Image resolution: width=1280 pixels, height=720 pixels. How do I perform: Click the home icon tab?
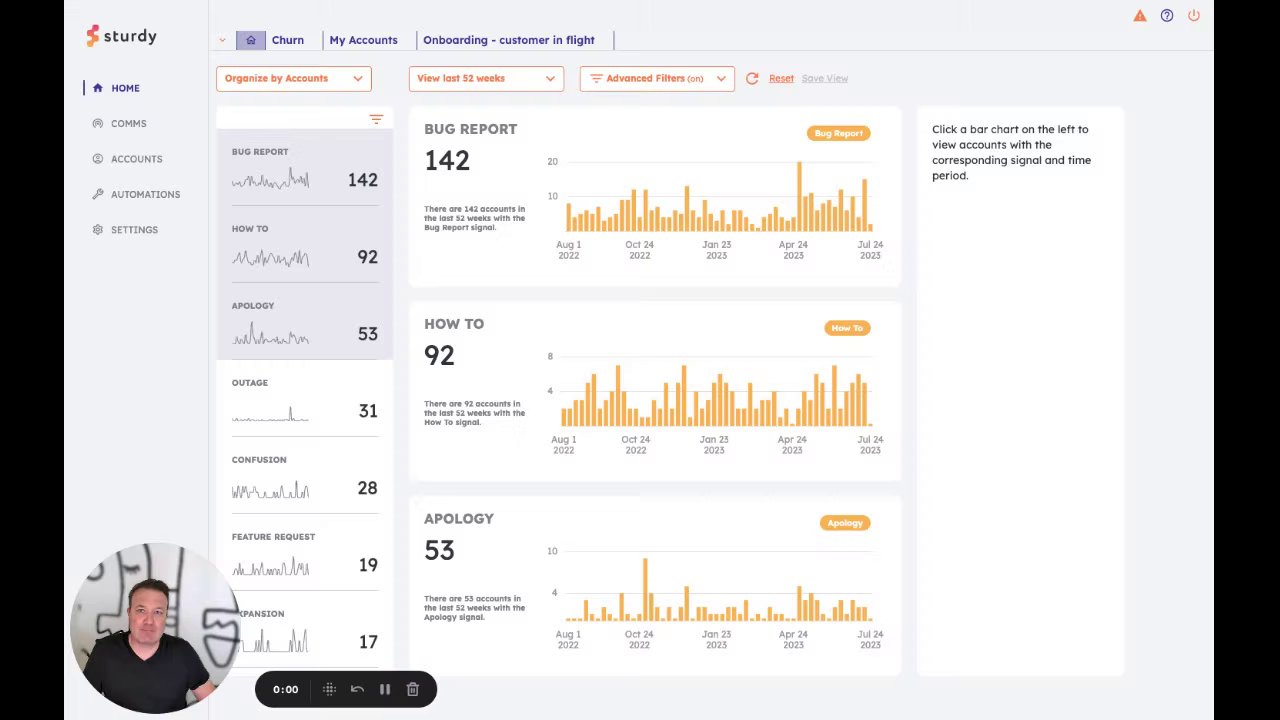(x=251, y=40)
